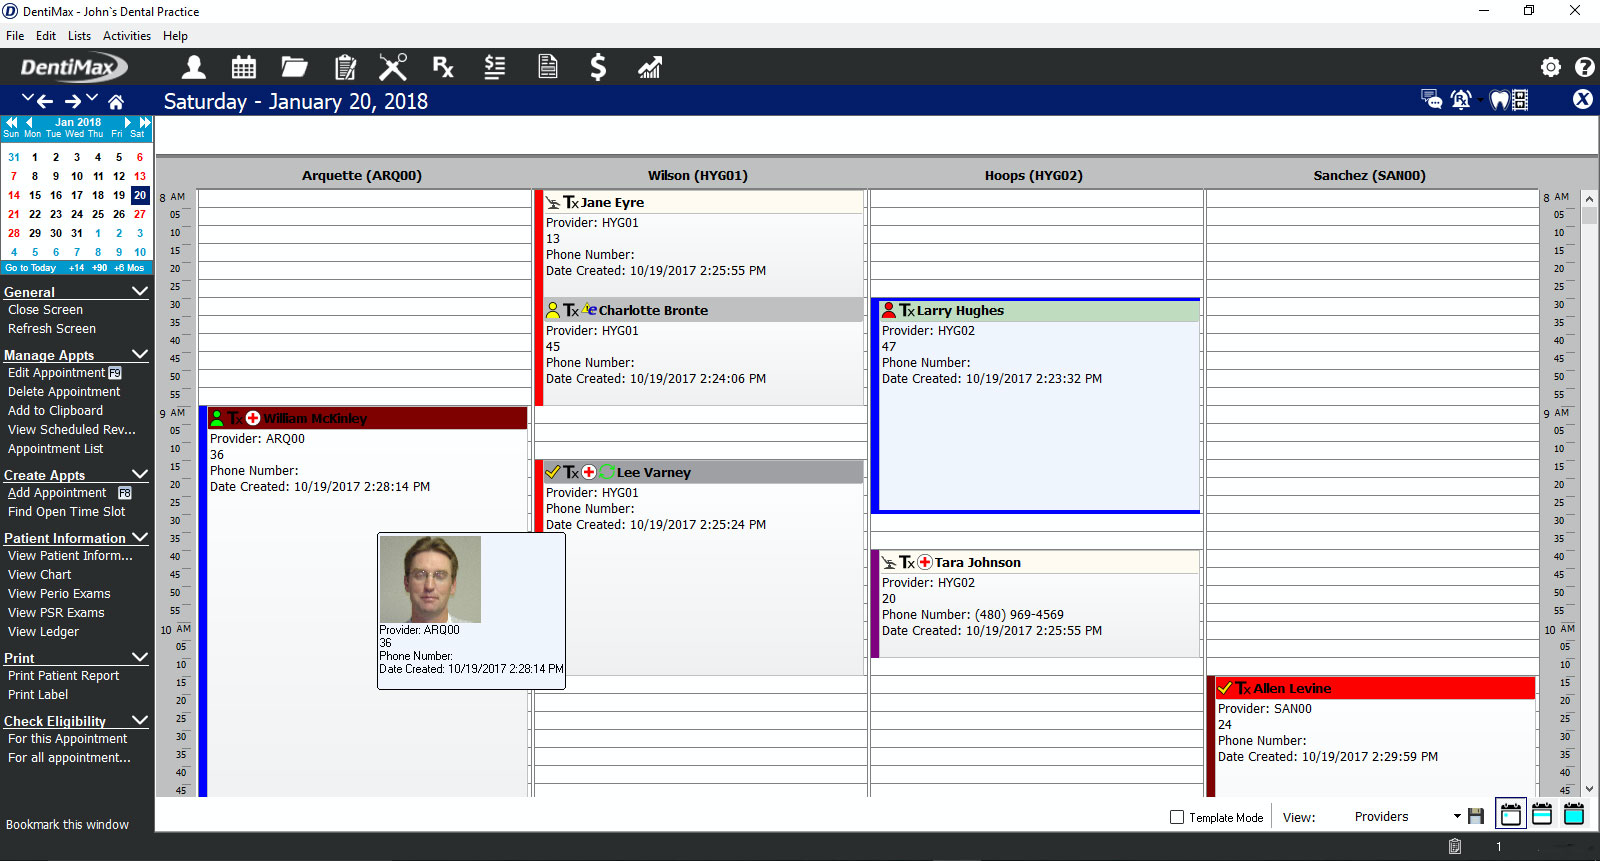Click the home icon in navigation bar
The height and width of the screenshot is (861, 1600).
116,101
